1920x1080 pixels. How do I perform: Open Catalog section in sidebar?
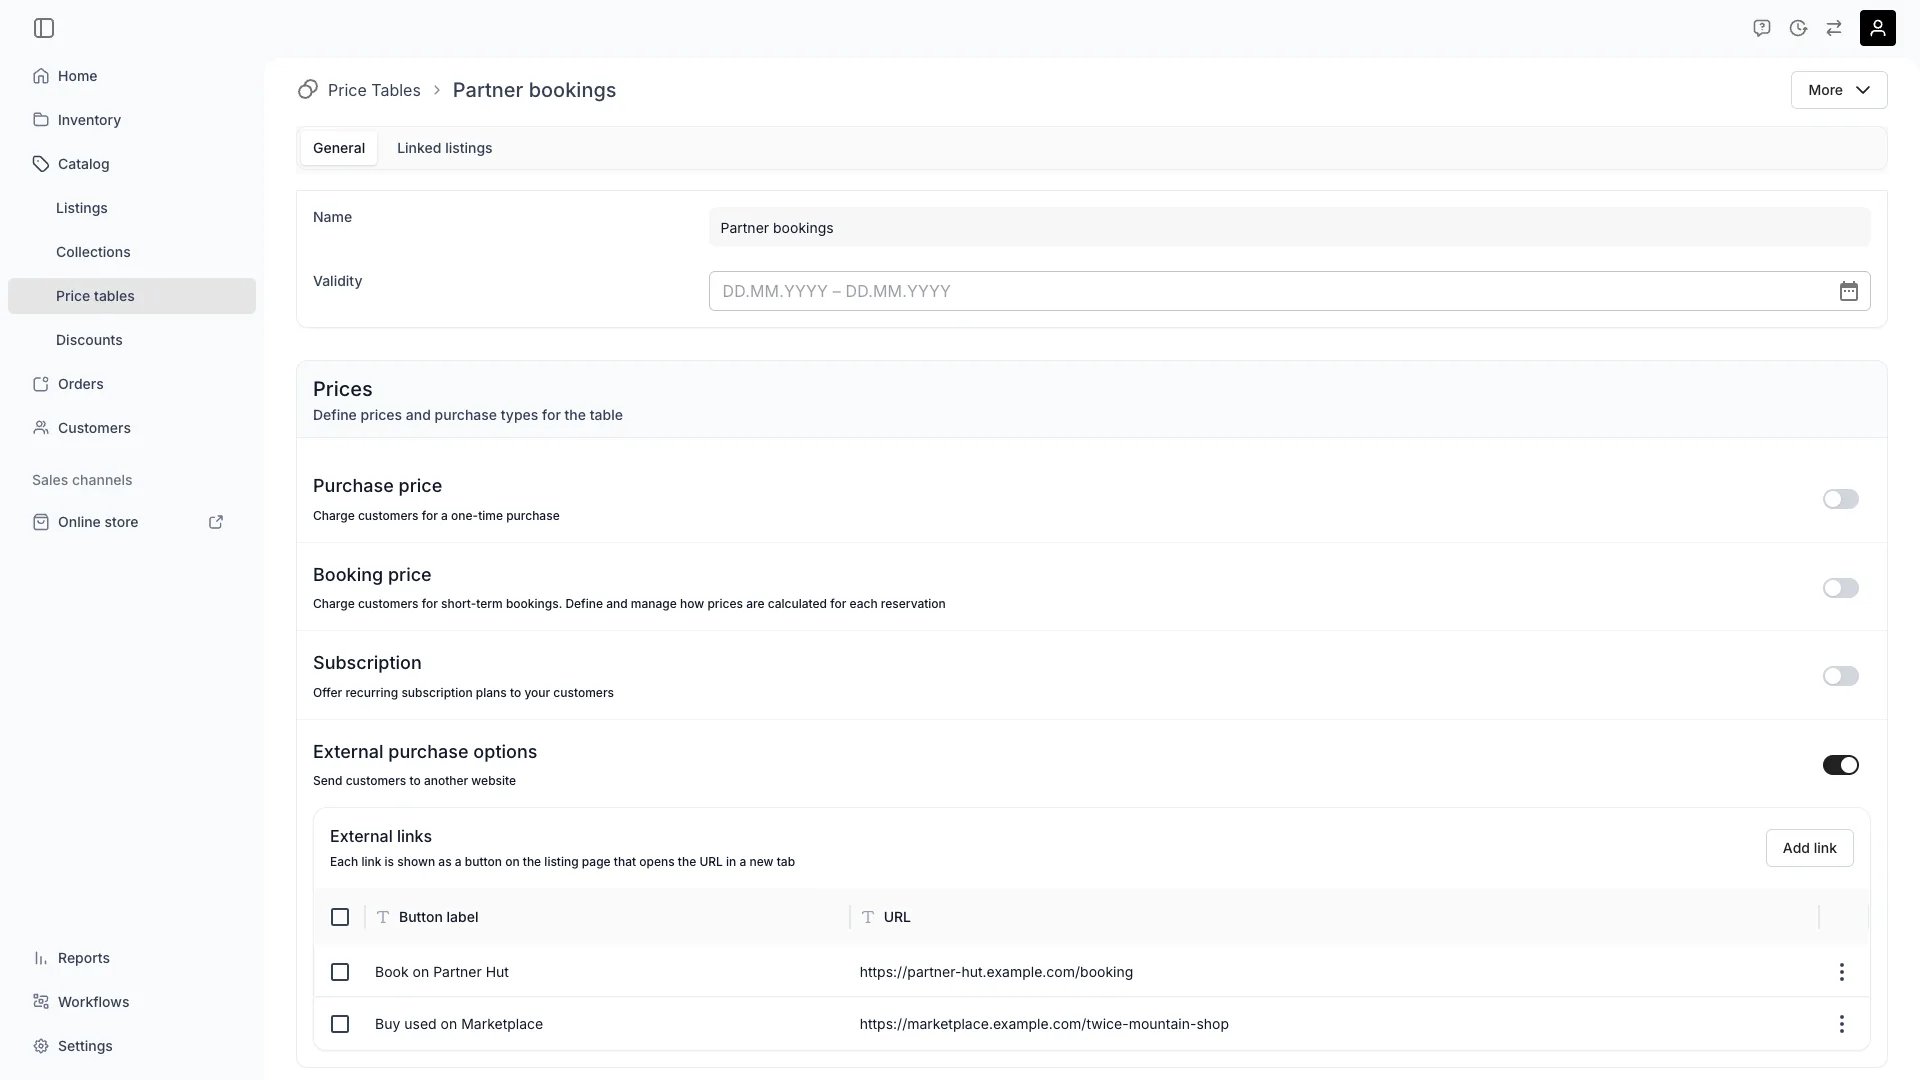pyautogui.click(x=132, y=164)
